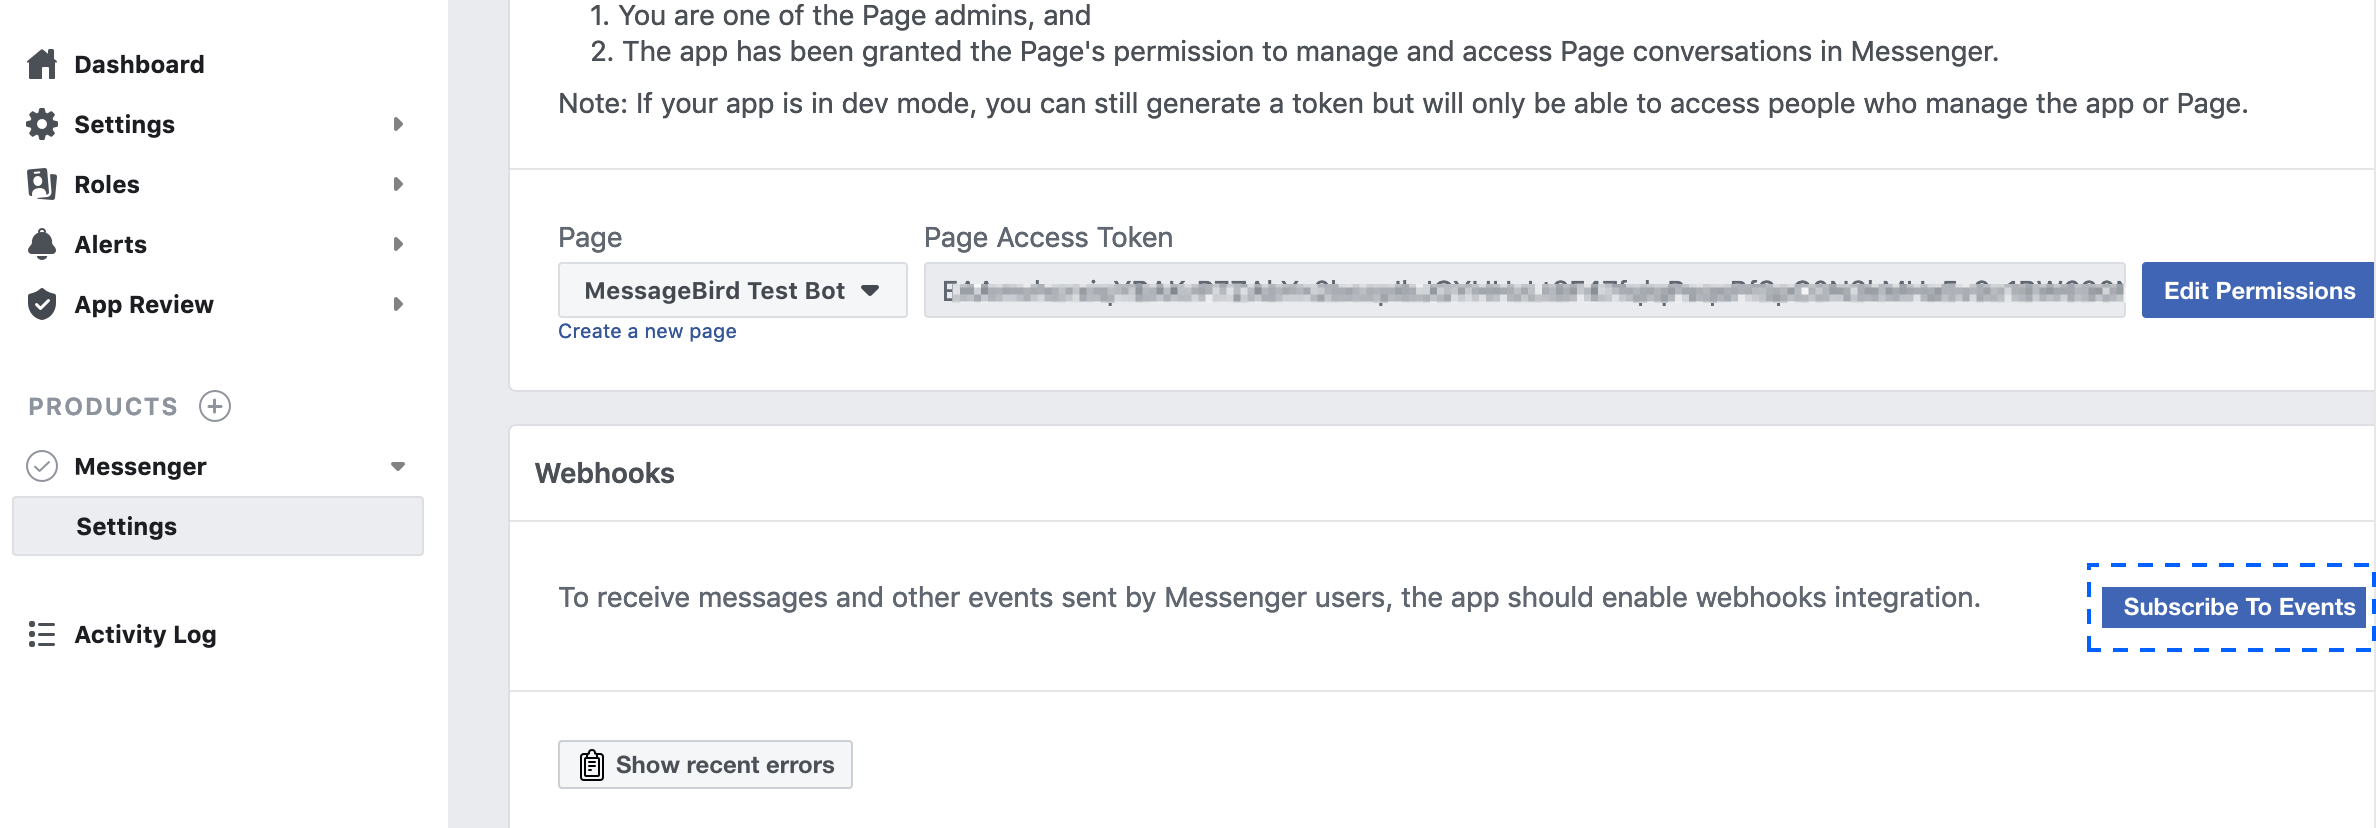Expand the Alerts submenu arrow
This screenshot has width=2376, height=828.
point(398,244)
